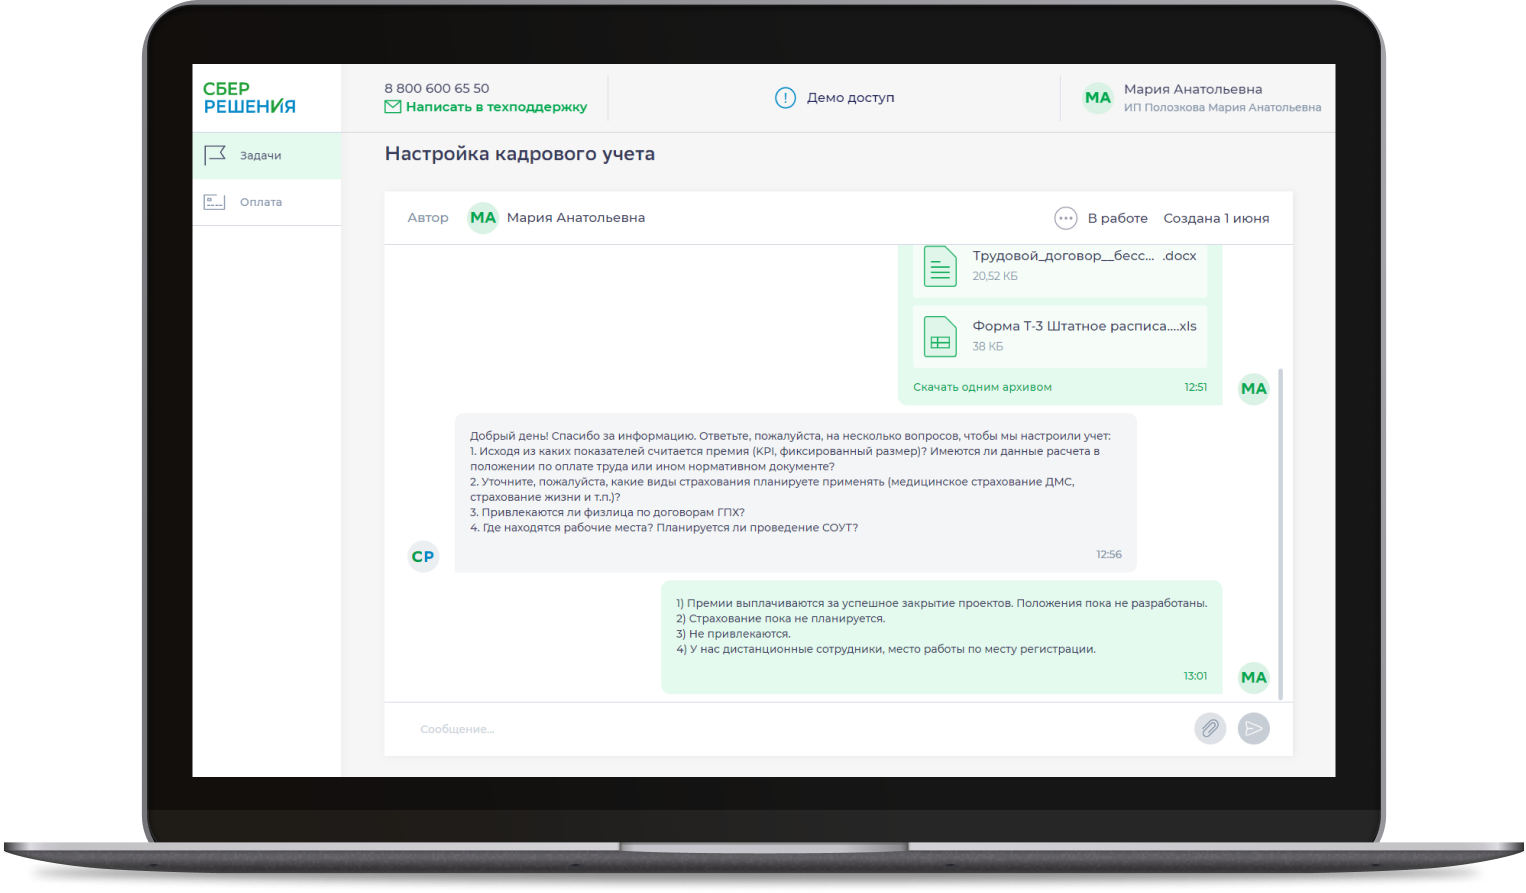
Task: Click the СР avatar beside the support message
Action: click(423, 556)
